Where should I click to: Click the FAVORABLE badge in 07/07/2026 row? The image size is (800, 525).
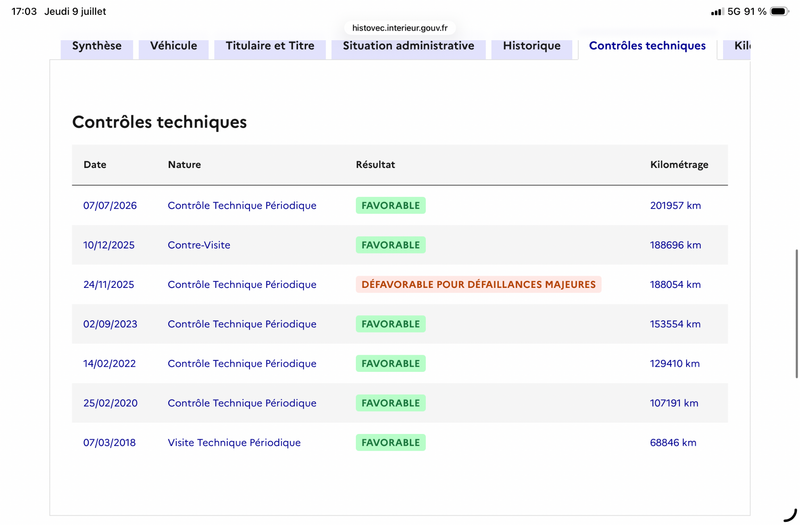point(391,206)
